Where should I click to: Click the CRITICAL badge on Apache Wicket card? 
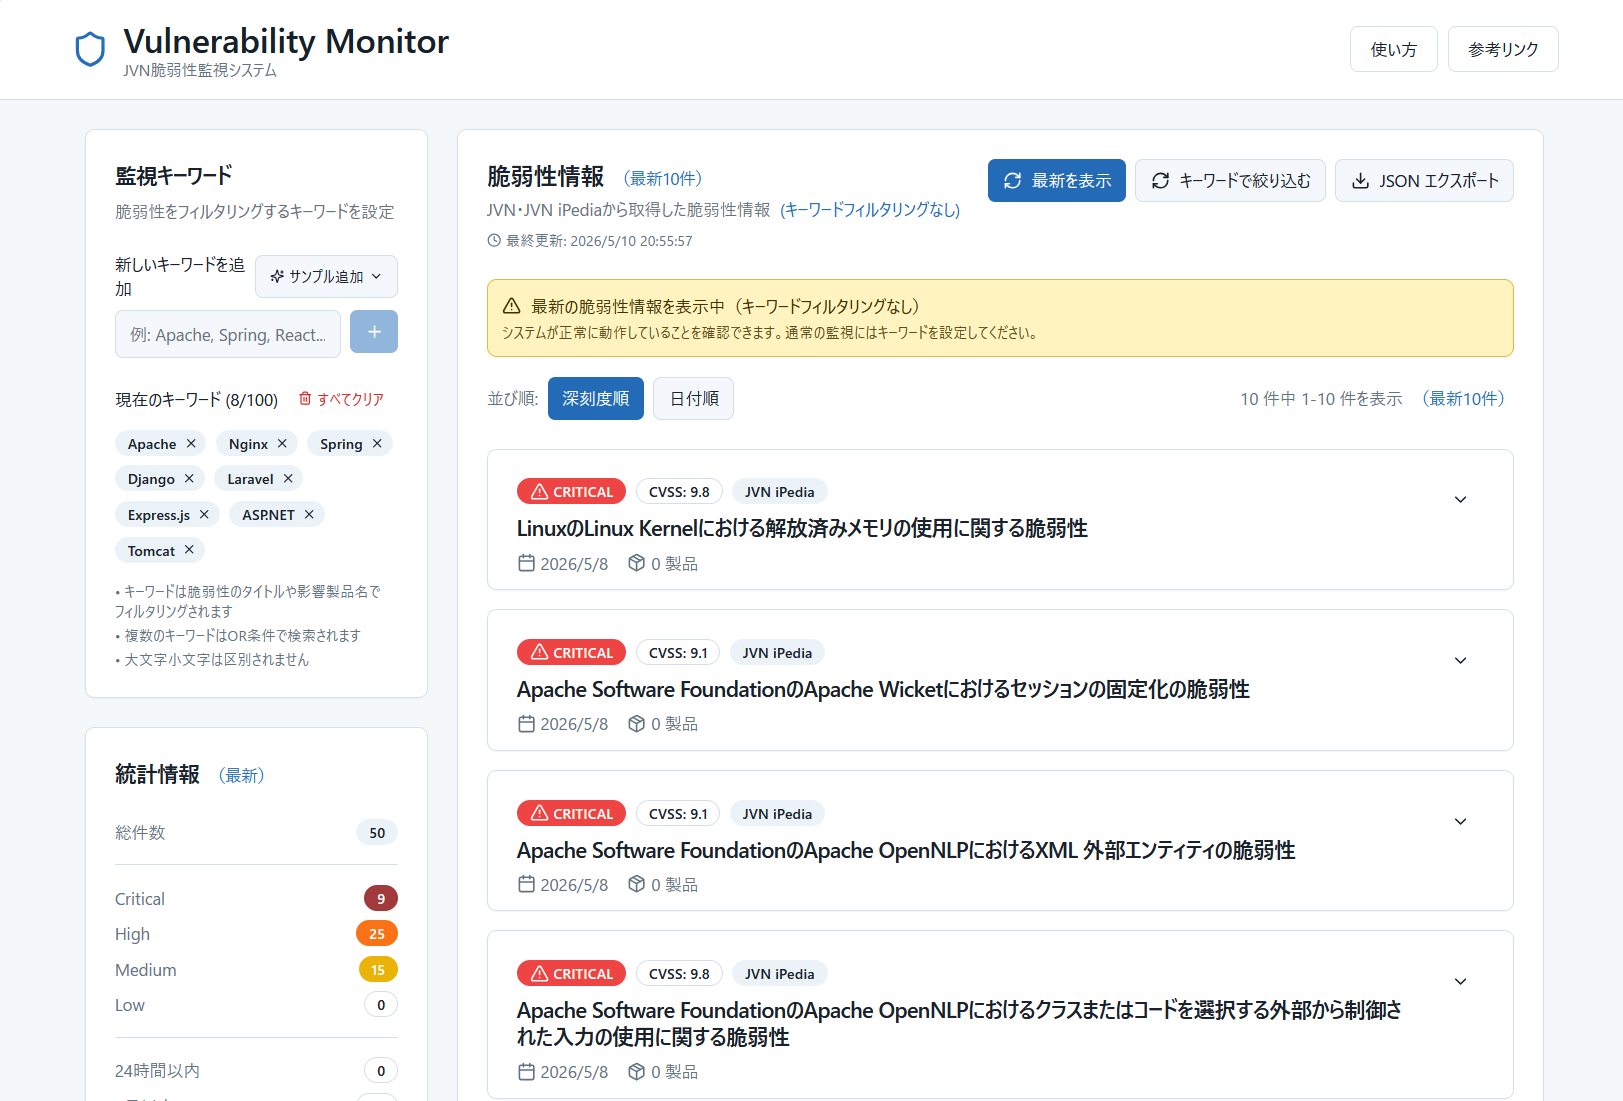[571, 652]
